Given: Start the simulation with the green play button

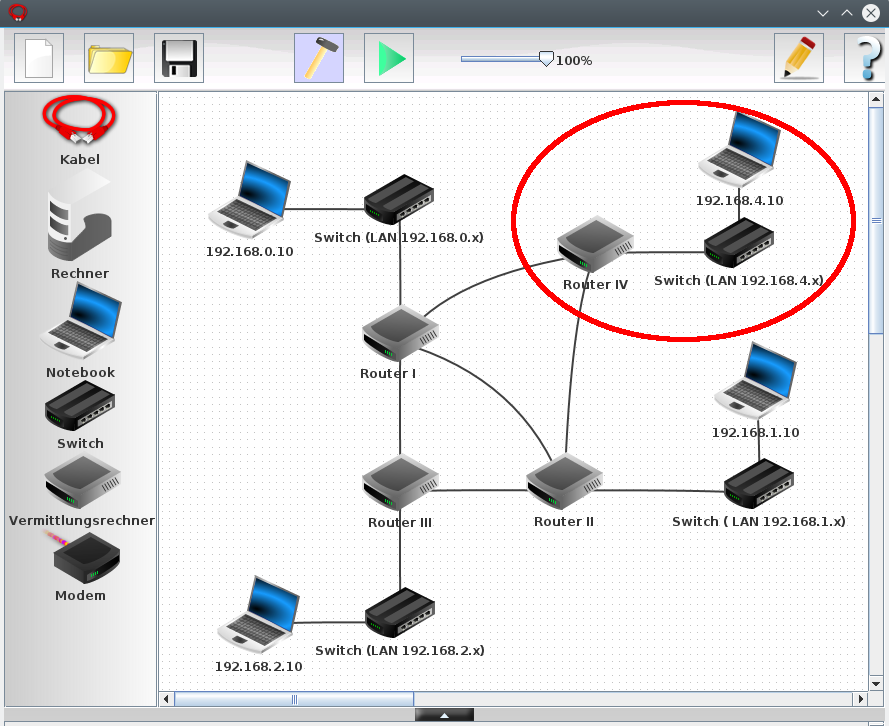Looking at the screenshot, I should coord(388,58).
